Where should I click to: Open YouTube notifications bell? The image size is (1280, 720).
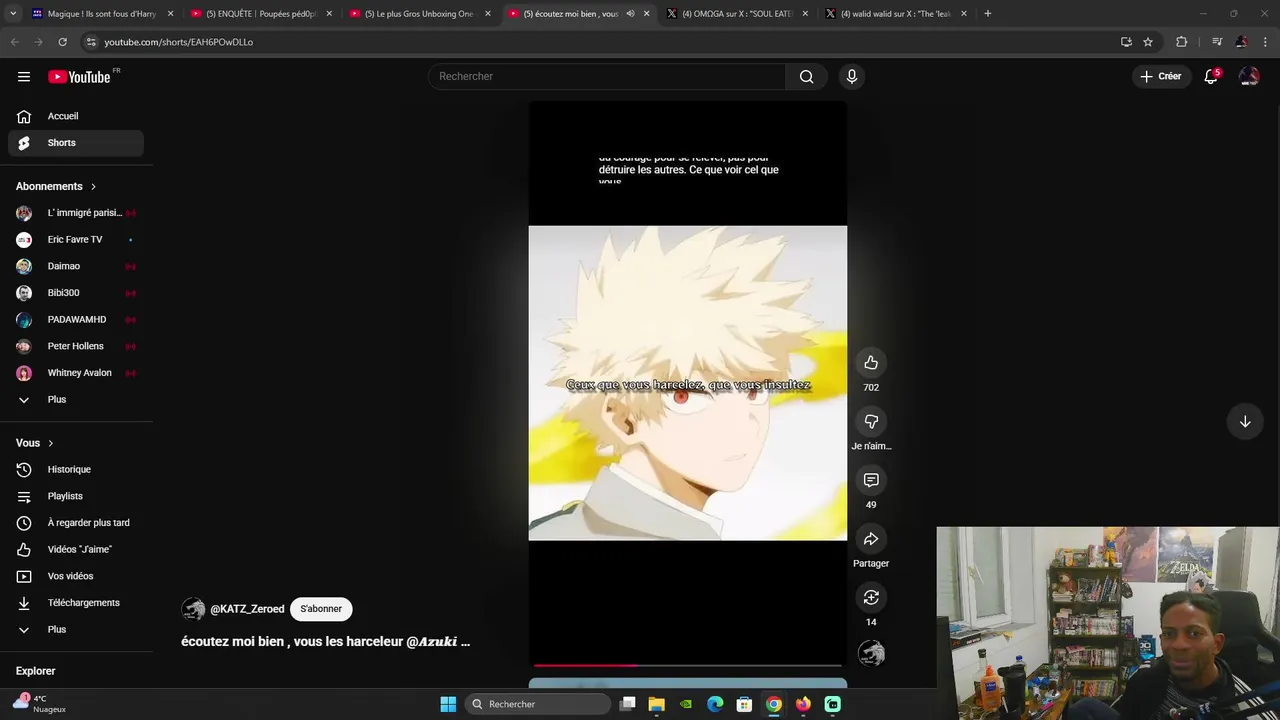click(1211, 76)
